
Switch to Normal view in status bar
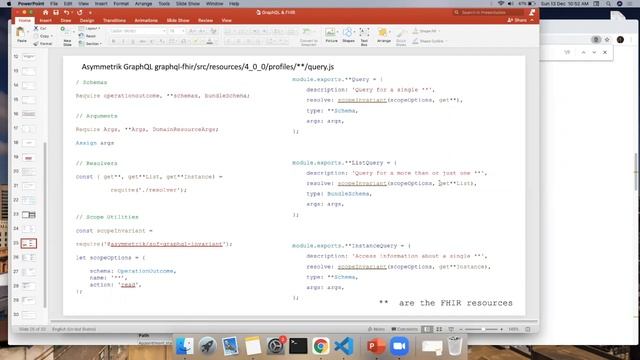[427, 329]
